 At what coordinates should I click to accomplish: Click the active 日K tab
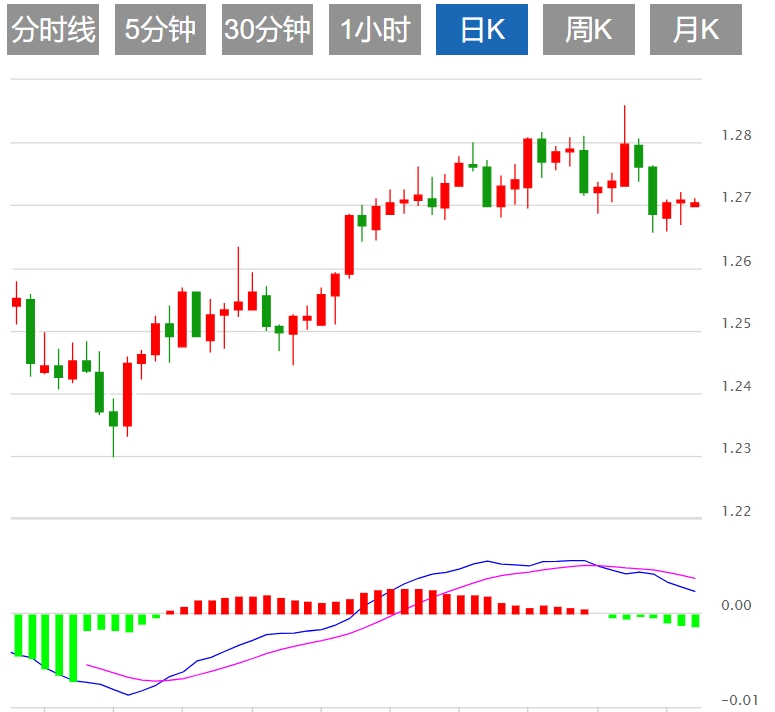[481, 30]
